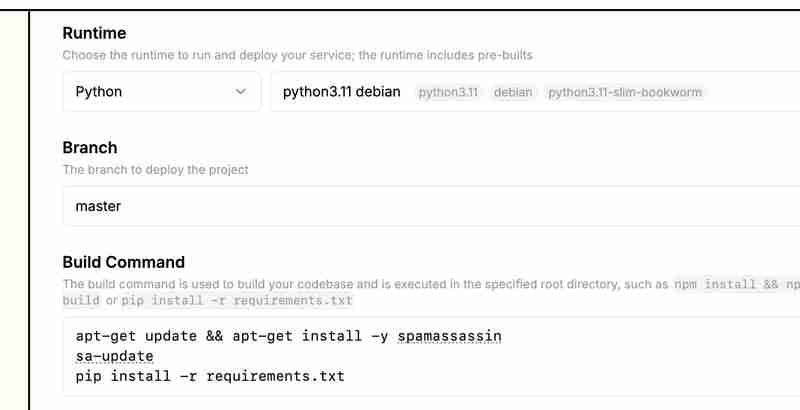Focus the master branch input field
800x410 pixels.
coord(430,206)
